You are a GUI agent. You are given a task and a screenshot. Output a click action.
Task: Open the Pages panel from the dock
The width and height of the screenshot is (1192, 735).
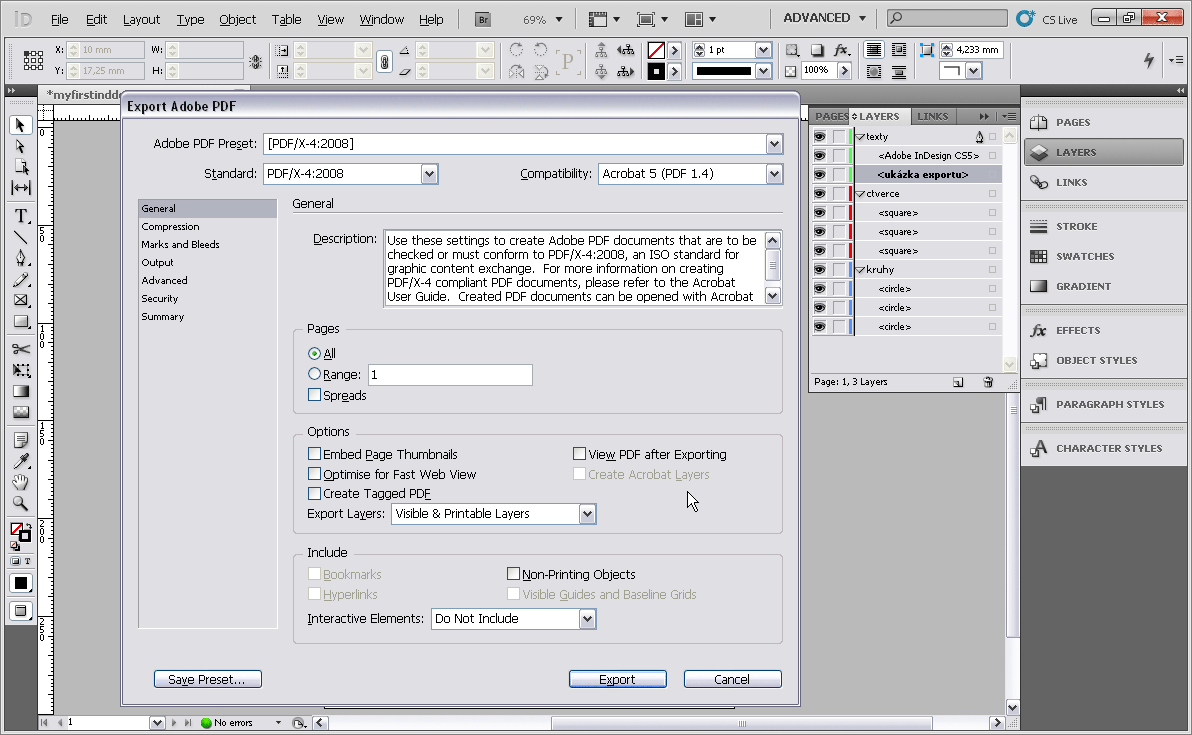(1104, 122)
